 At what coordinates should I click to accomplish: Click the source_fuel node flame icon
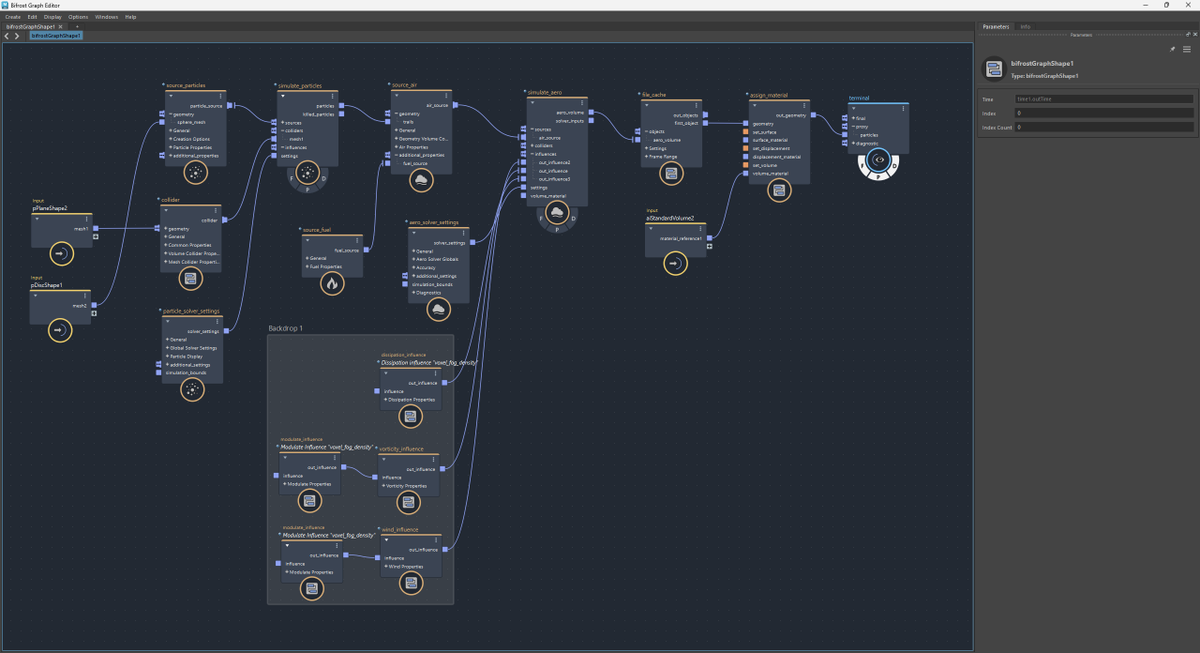point(332,284)
